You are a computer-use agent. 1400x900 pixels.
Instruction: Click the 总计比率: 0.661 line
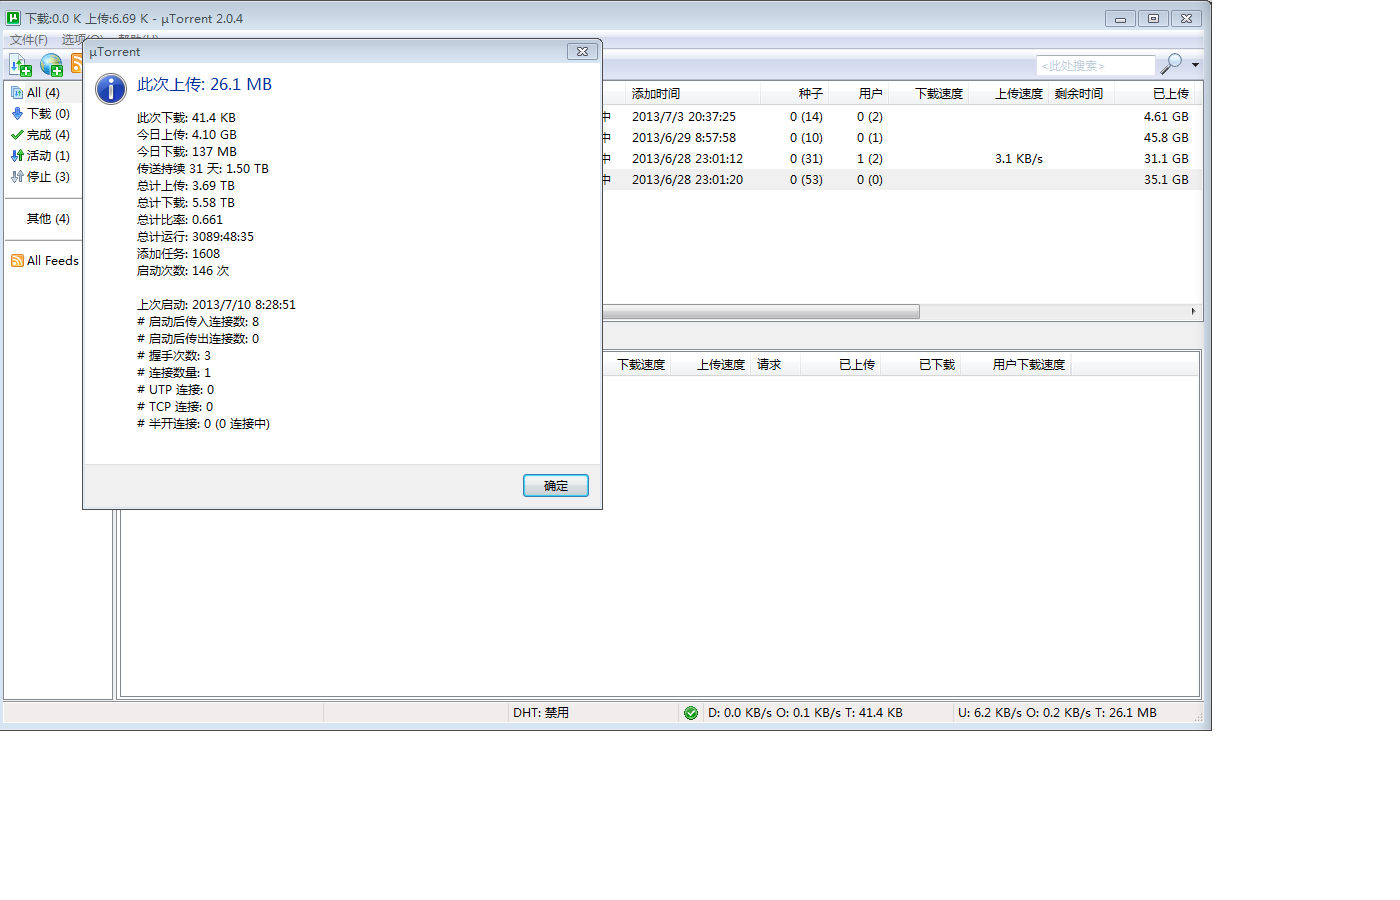tap(180, 220)
